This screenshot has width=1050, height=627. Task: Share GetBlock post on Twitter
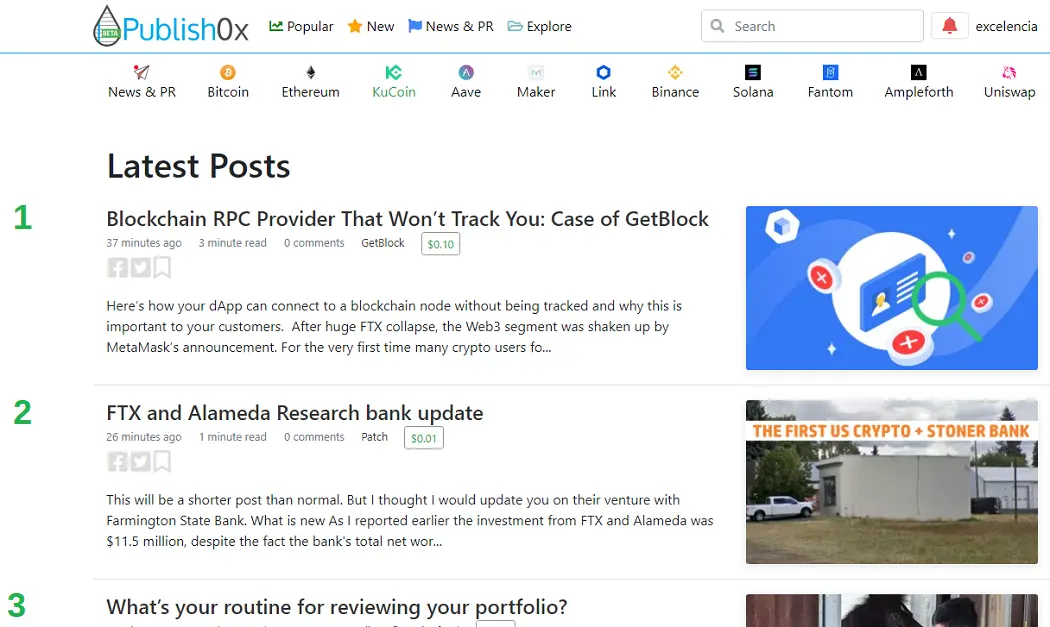[x=141, y=268]
